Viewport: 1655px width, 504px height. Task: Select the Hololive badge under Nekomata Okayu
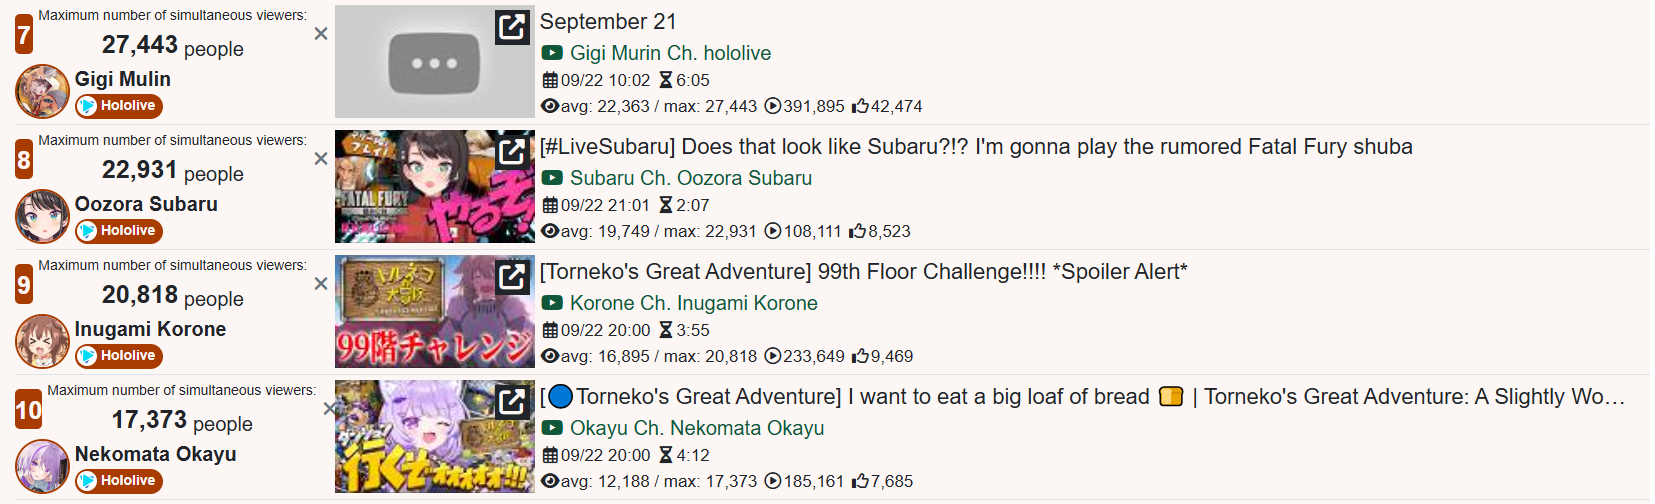coord(119,481)
